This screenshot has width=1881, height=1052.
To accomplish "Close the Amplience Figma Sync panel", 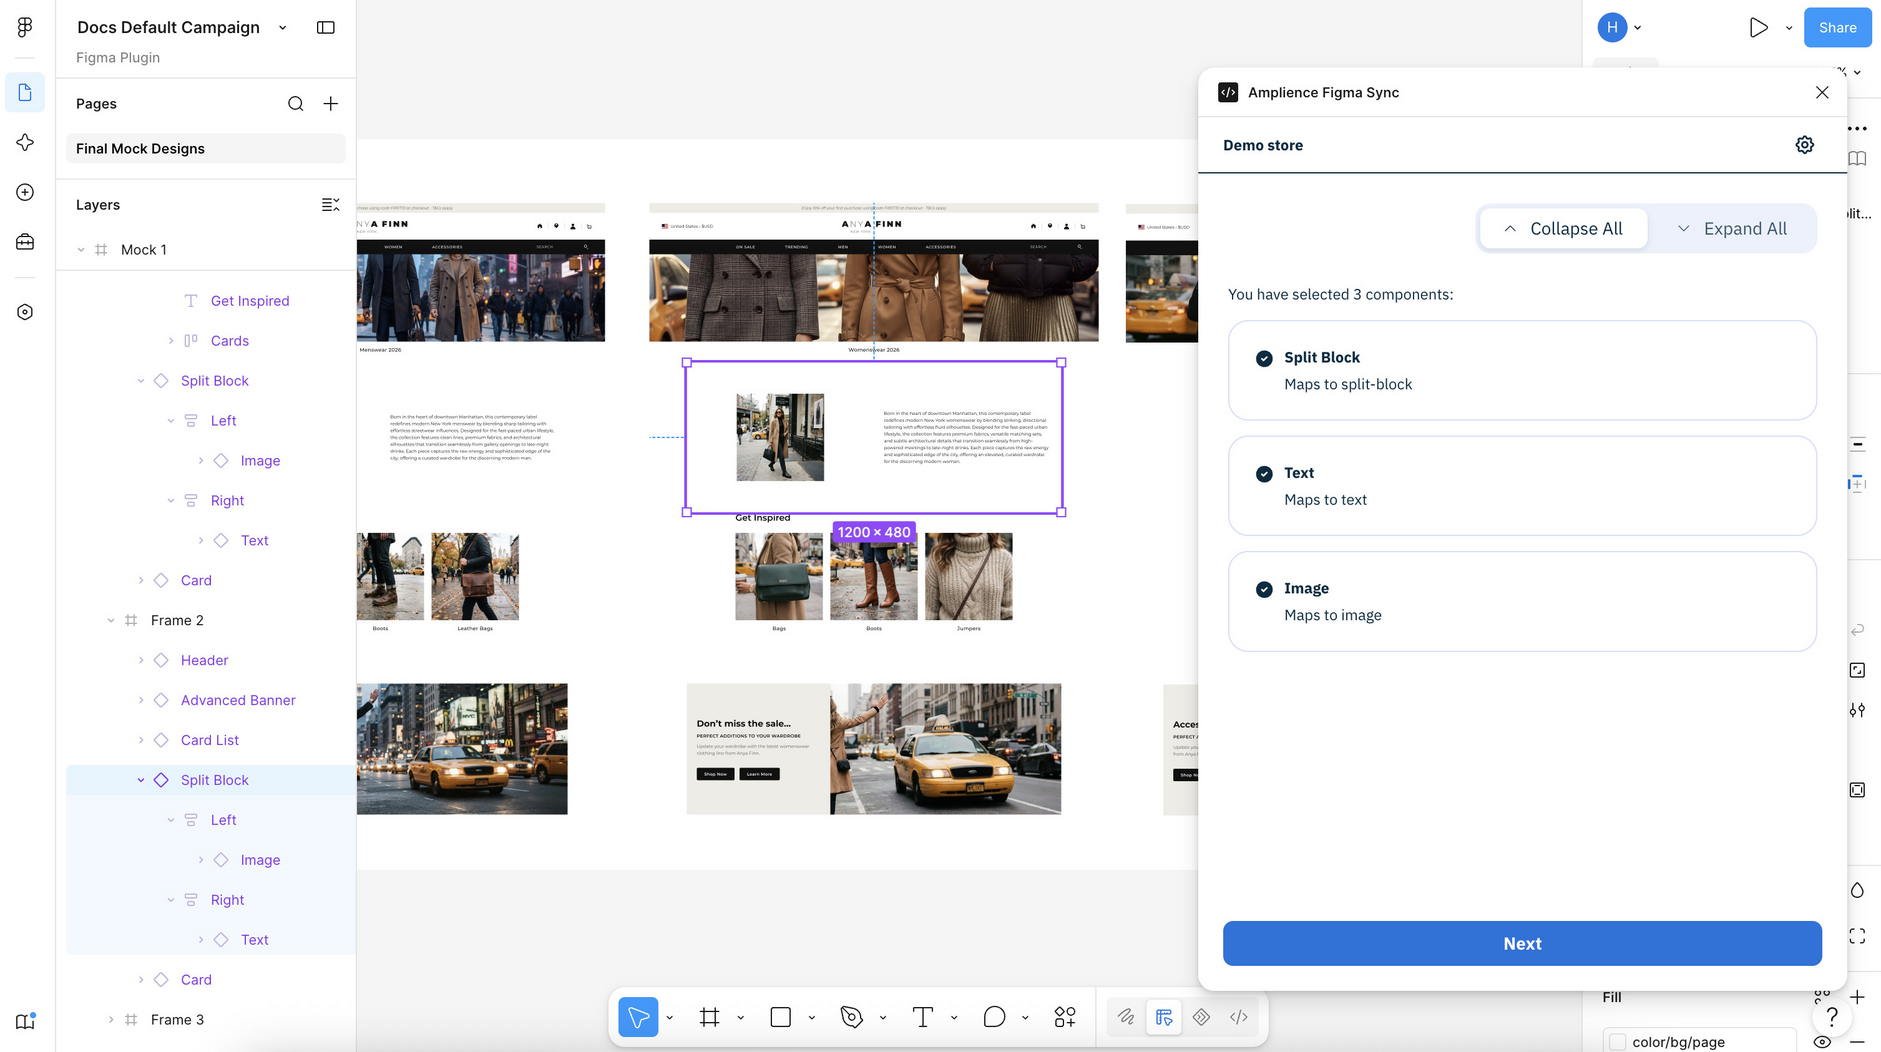I will [1822, 92].
